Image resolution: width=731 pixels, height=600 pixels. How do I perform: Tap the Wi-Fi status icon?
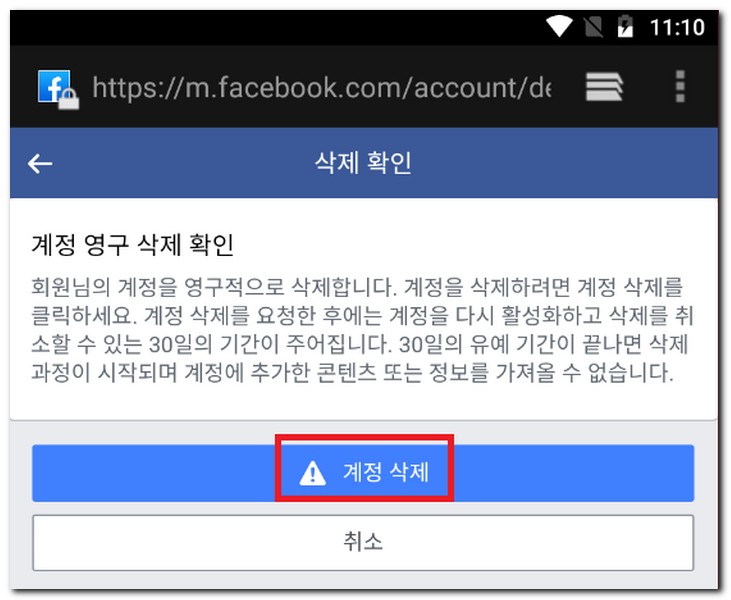(559, 26)
